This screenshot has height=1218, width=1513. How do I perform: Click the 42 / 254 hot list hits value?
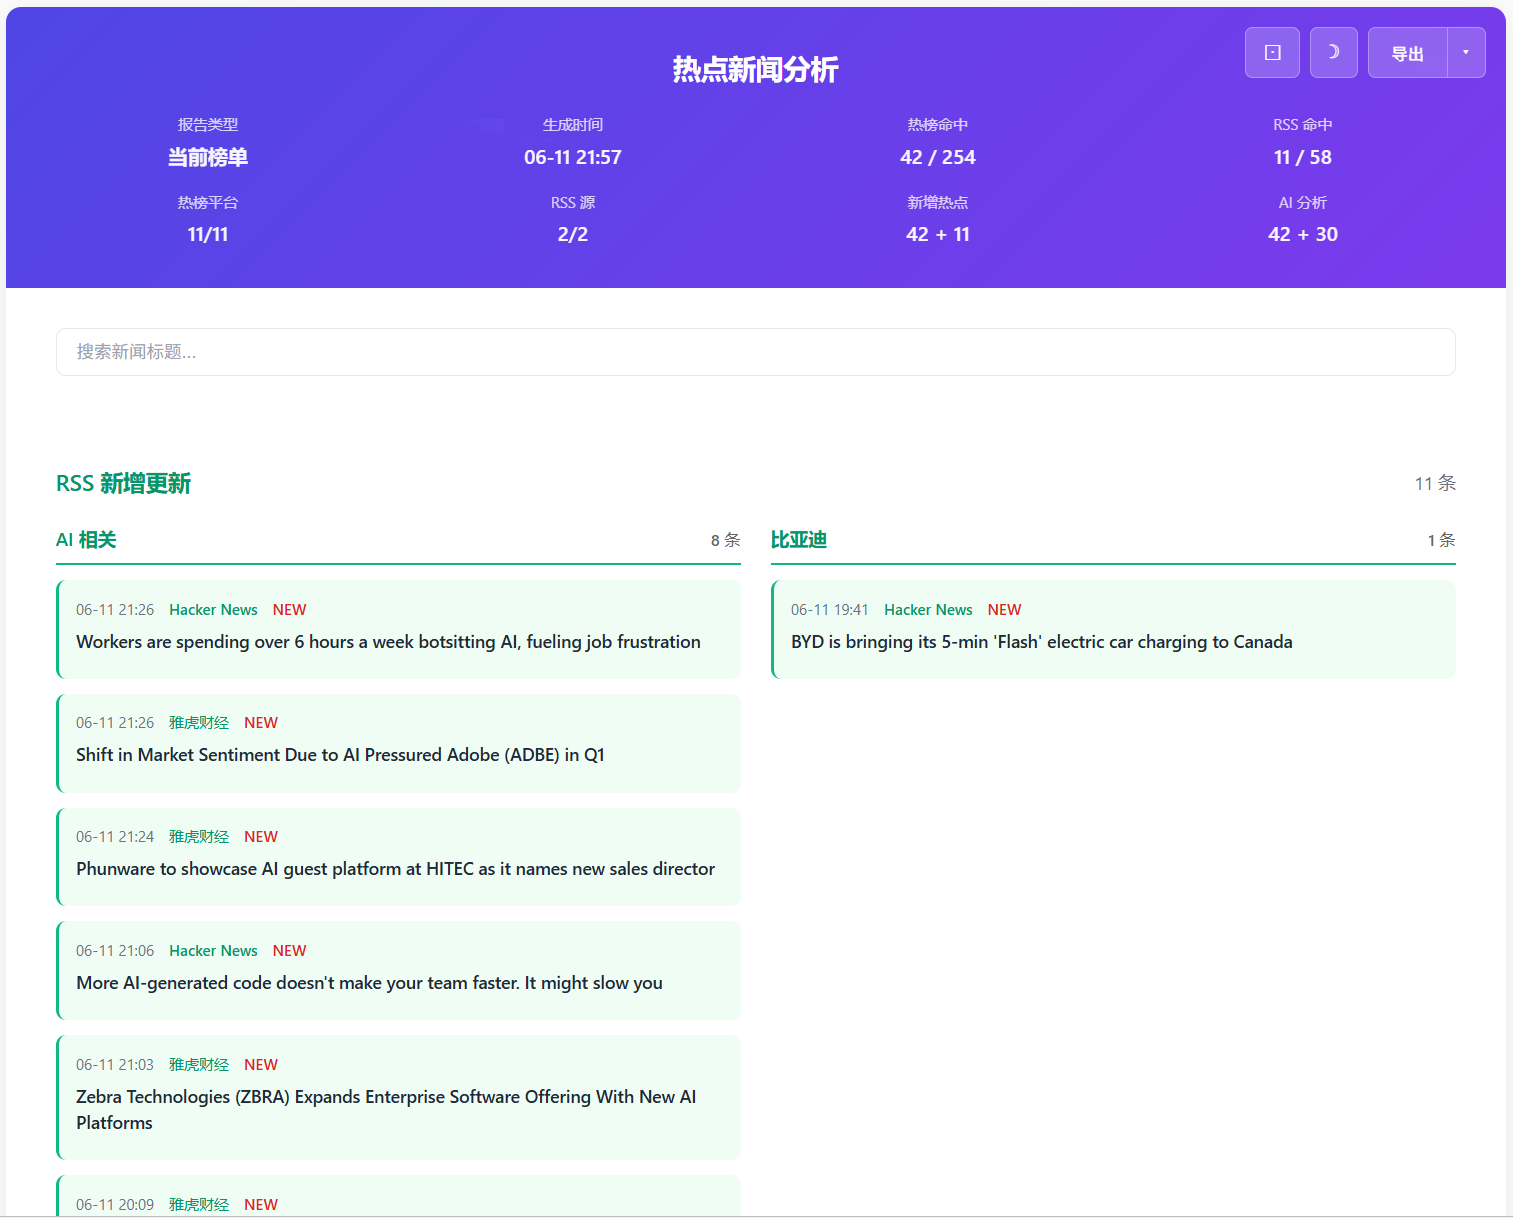coord(938,157)
